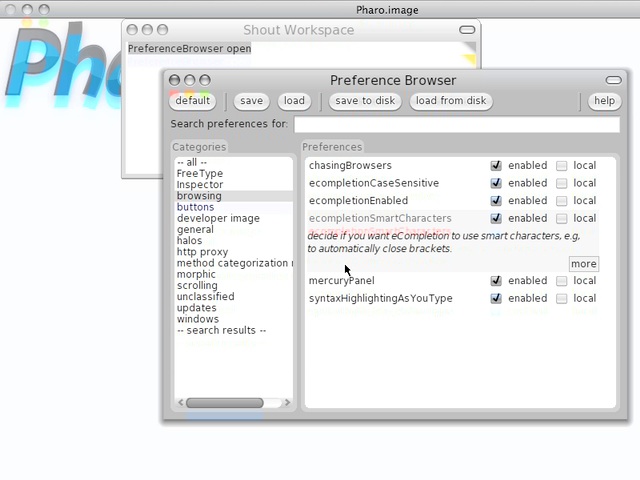Disable syntaxHighlightingAsYouType
This screenshot has height=480, width=640.
click(x=496, y=298)
